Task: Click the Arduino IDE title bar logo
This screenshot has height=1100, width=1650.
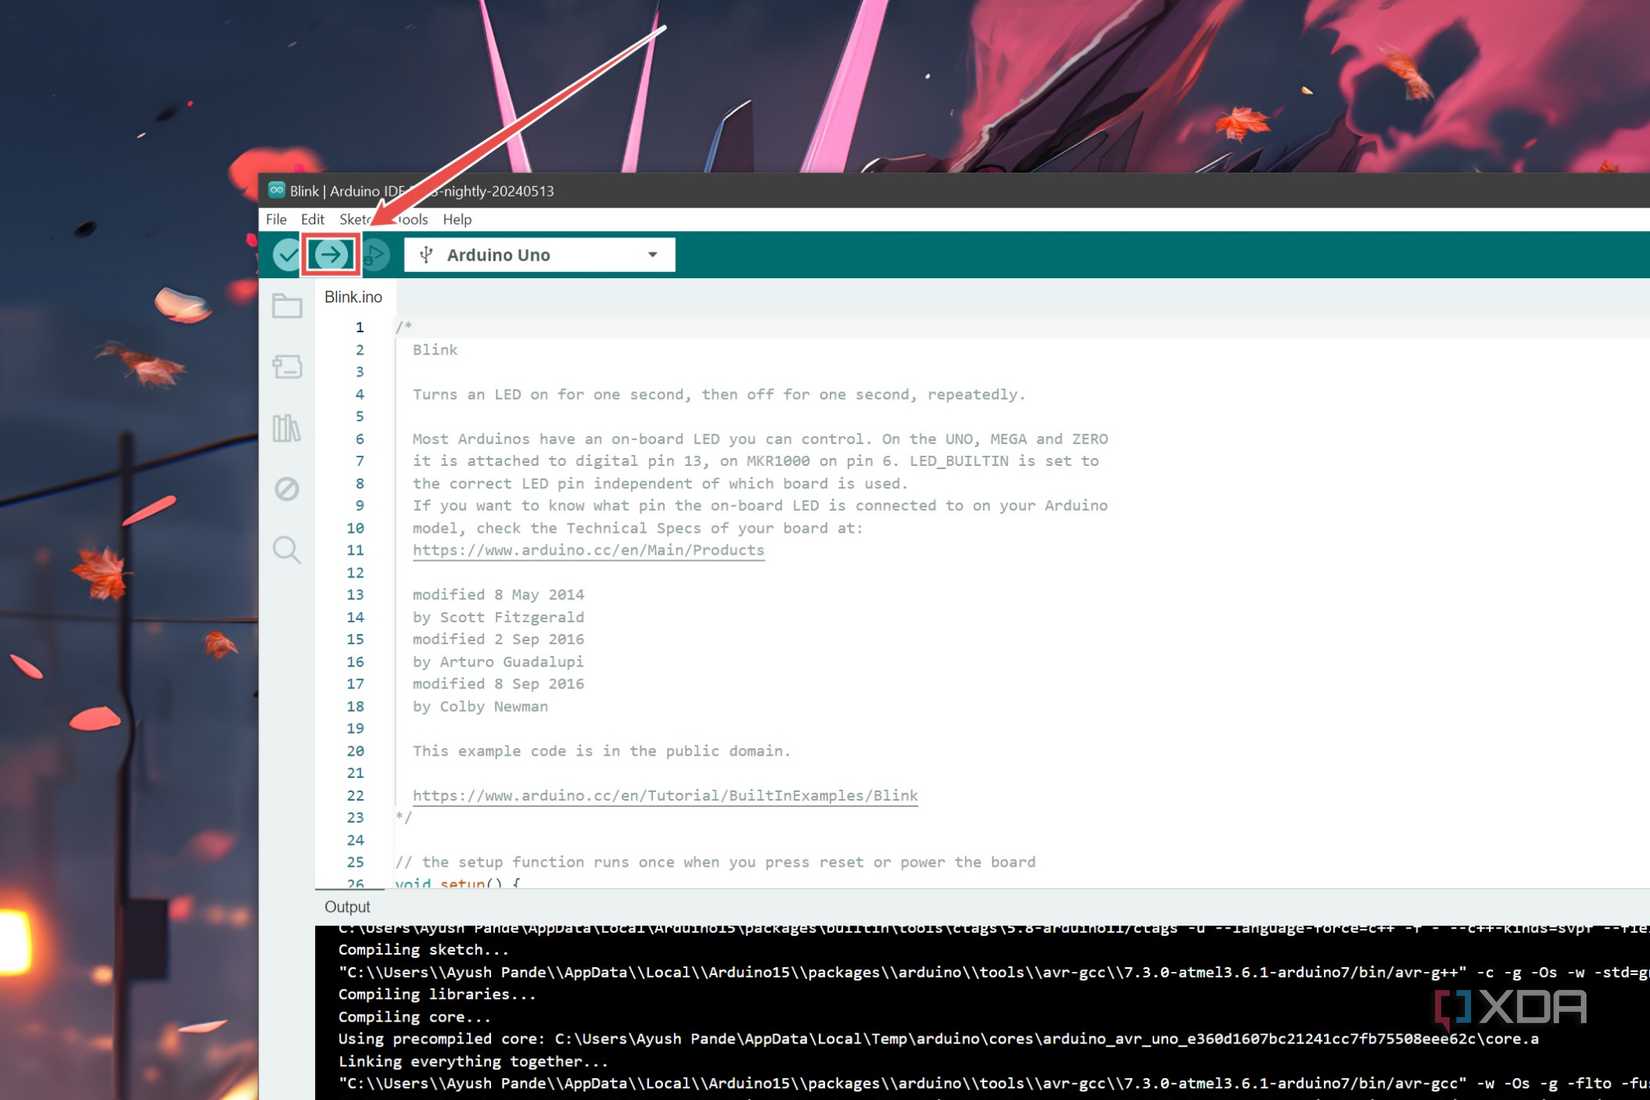Action: [x=276, y=190]
